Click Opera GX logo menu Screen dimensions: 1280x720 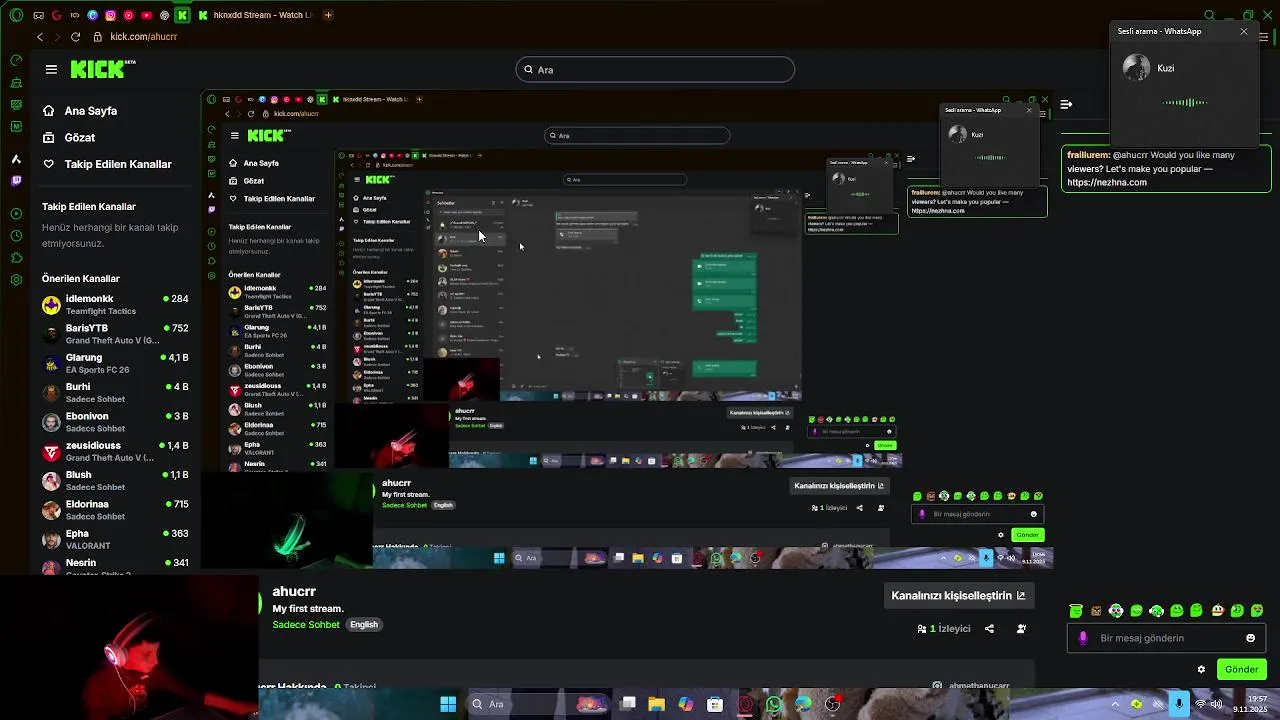(x=14, y=15)
